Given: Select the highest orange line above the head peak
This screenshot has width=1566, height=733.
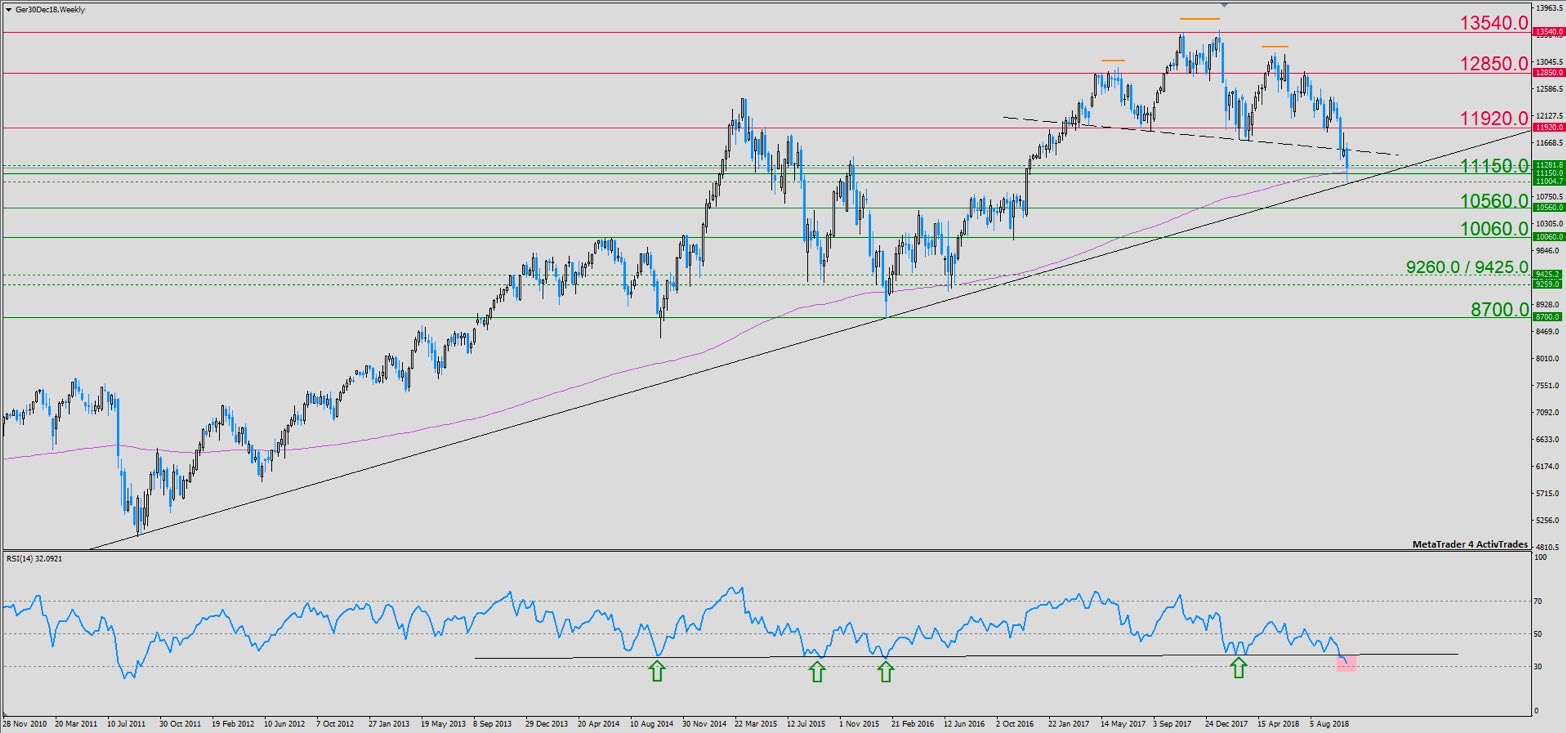Looking at the screenshot, I should [1199, 19].
